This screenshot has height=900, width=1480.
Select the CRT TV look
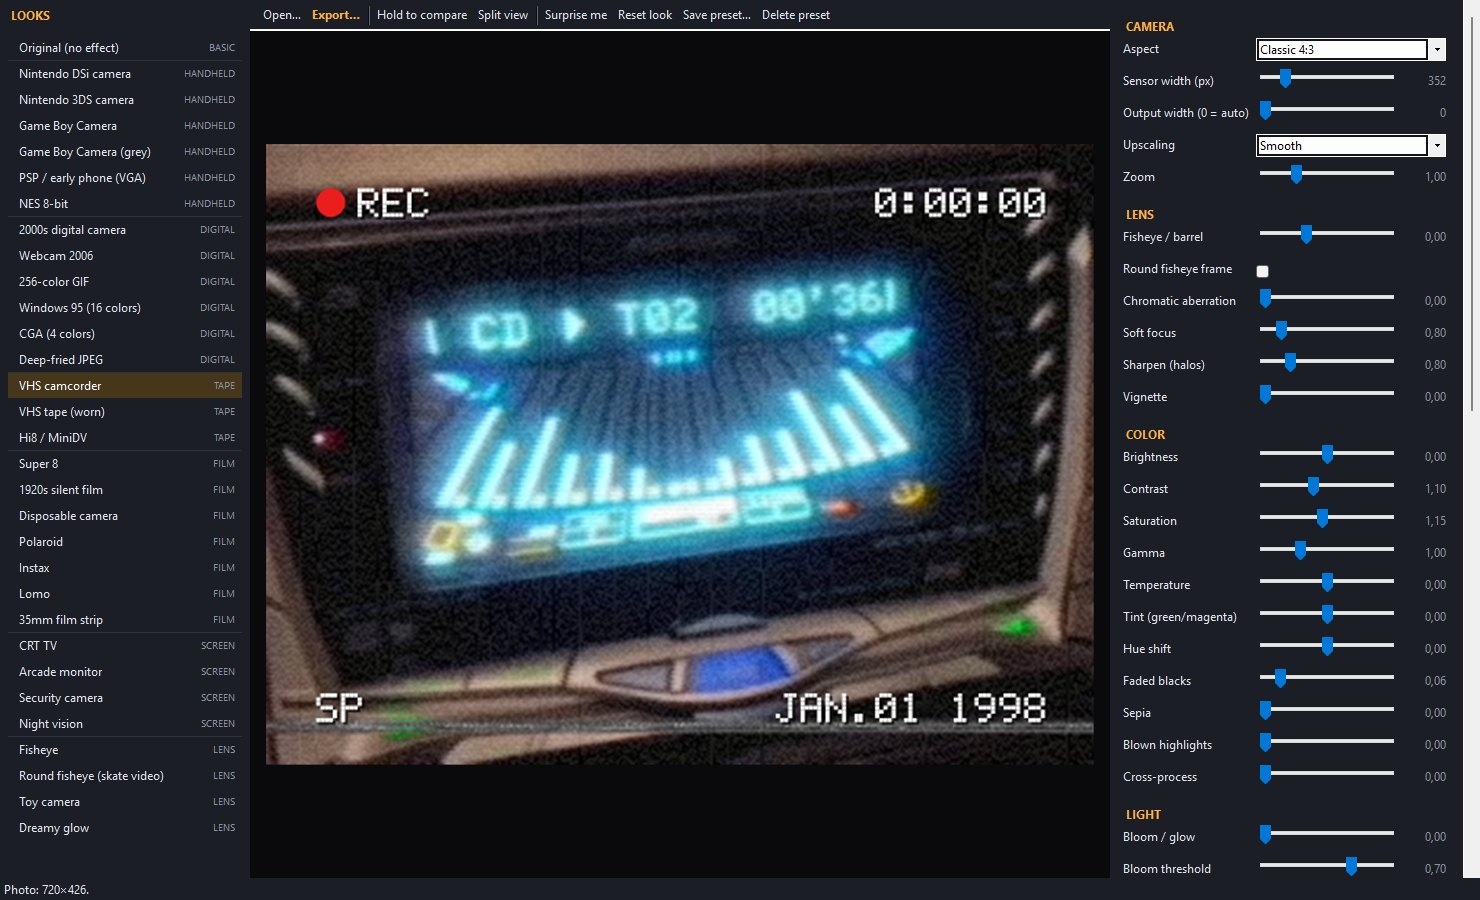125,646
